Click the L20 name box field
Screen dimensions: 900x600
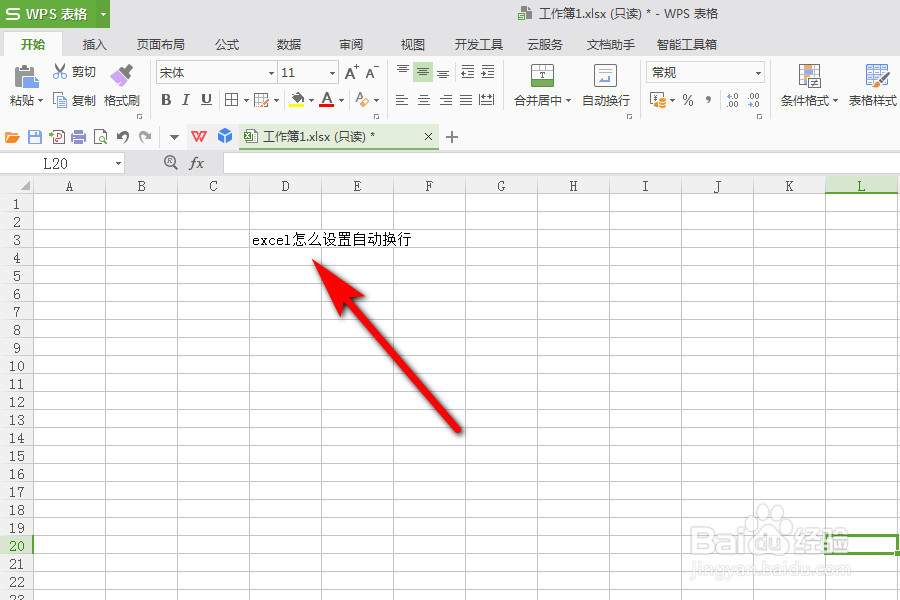pyautogui.click(x=55, y=161)
